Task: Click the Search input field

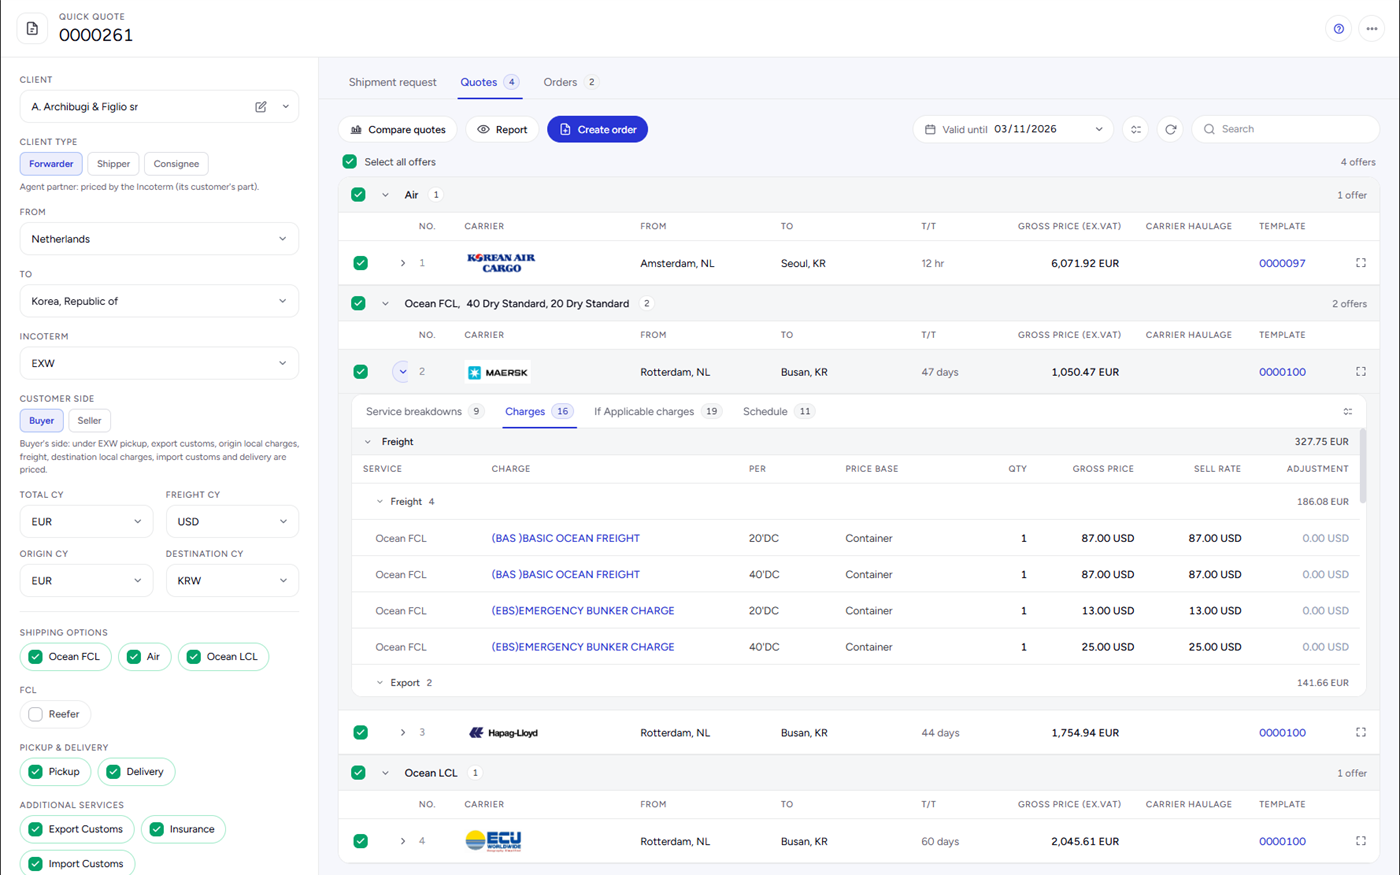Action: pos(1285,129)
